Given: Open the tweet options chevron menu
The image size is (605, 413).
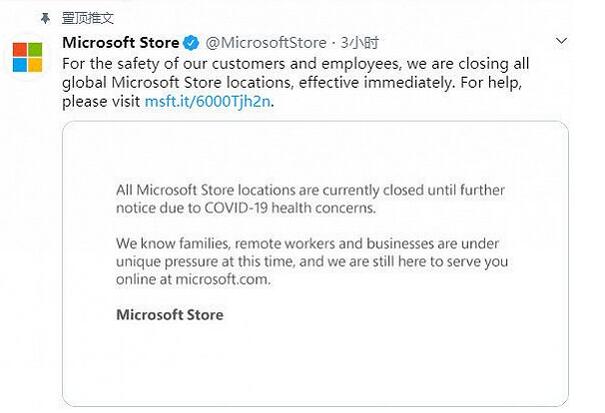Looking at the screenshot, I should pos(559,42).
